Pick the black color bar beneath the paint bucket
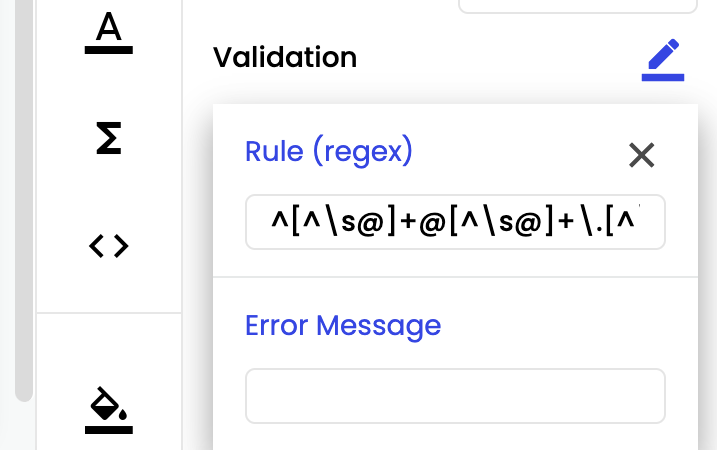Viewport: 717px width, 450px height. tap(109, 430)
